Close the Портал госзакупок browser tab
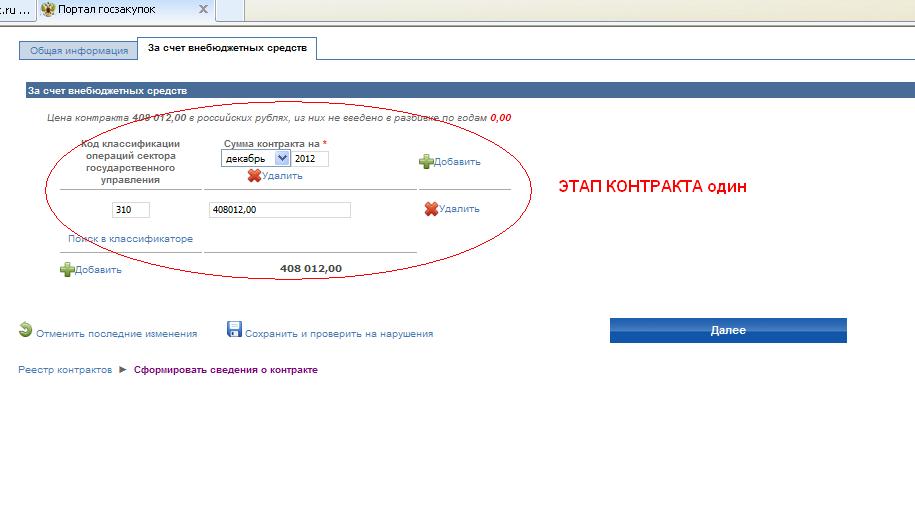The width and height of the screenshot is (915, 512). click(x=204, y=9)
